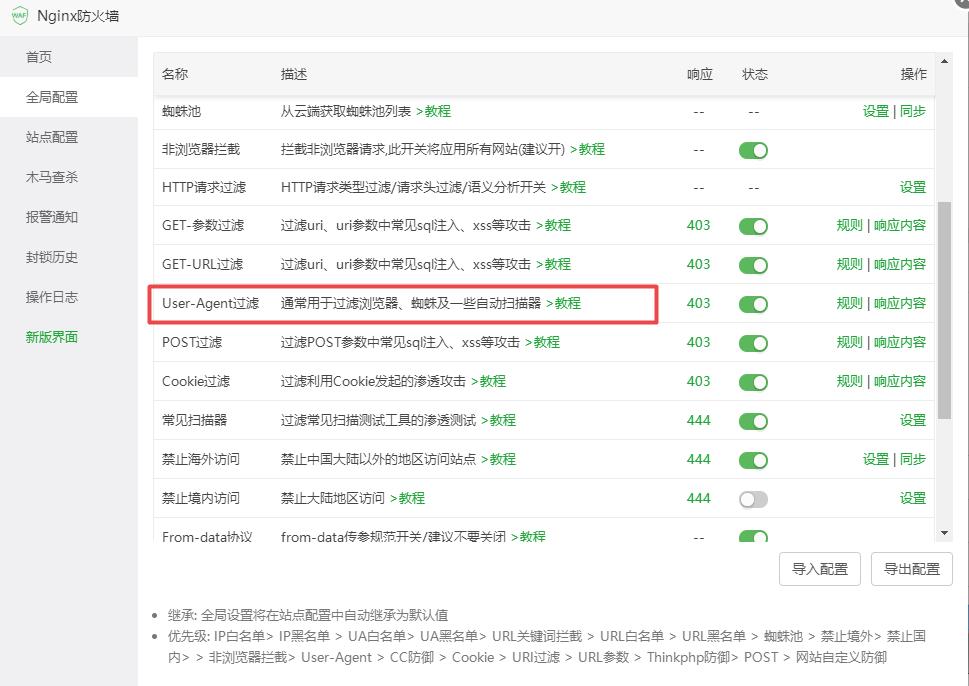Open 响应内容 for GET-参数过滤
The image size is (969, 686).
[x=900, y=226]
